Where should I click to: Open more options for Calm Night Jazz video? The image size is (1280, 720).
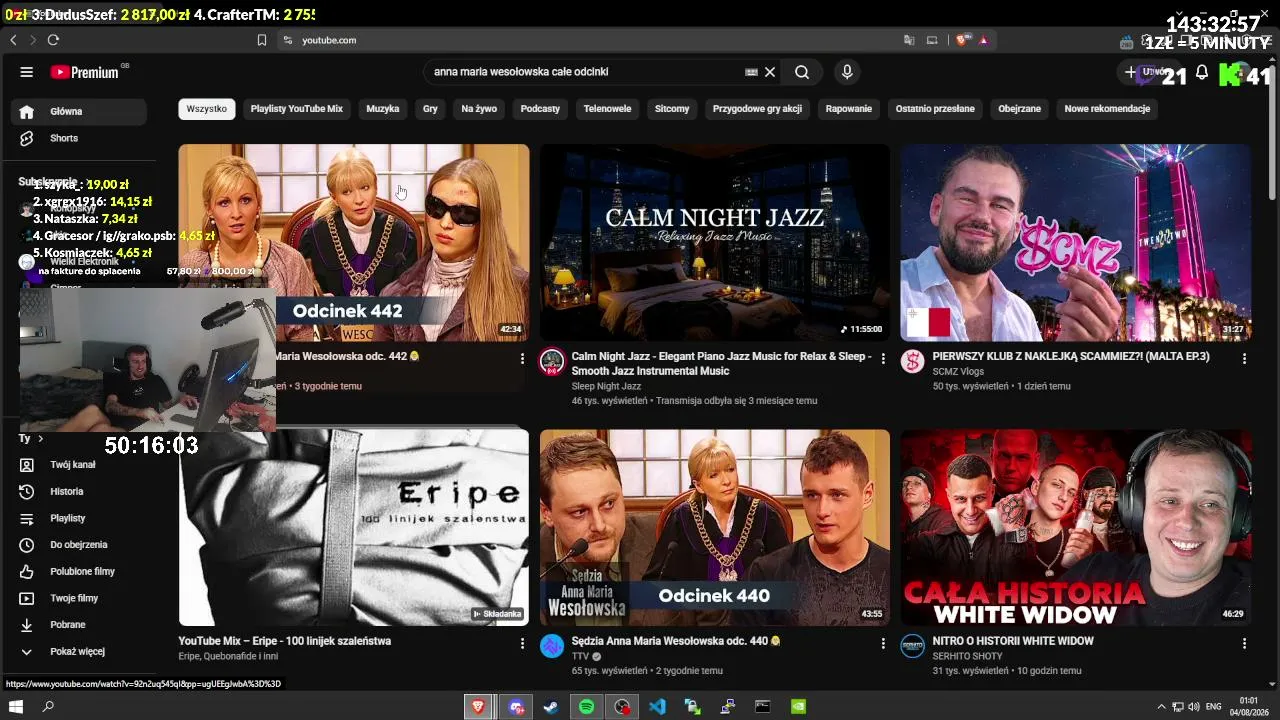click(x=883, y=359)
